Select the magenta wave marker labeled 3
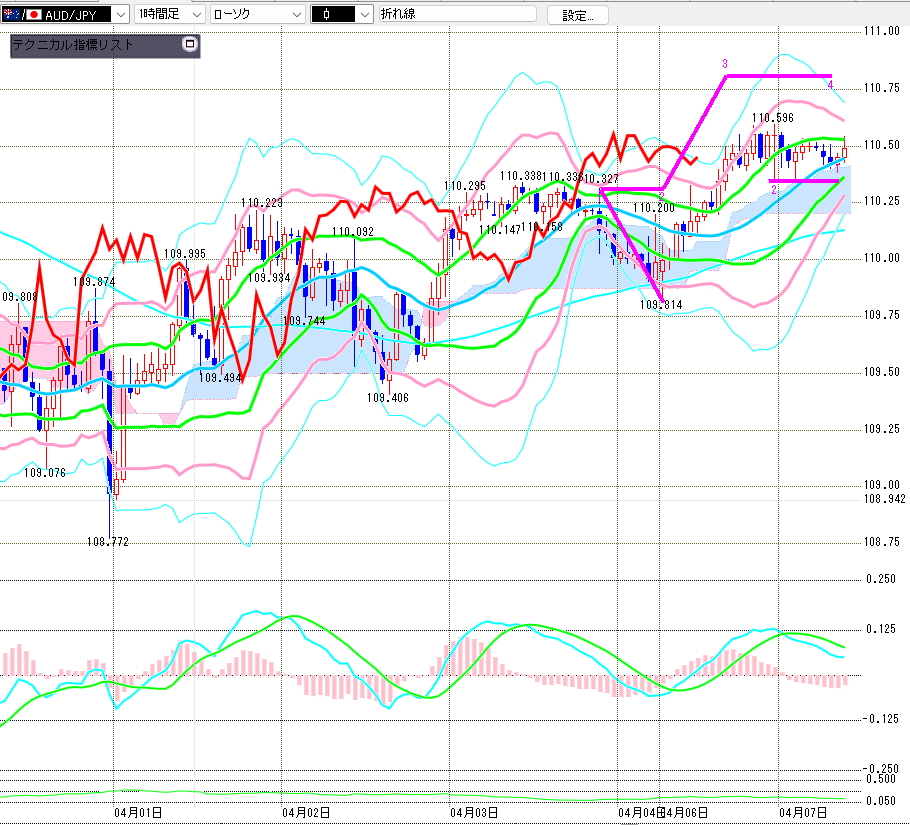Image resolution: width=910 pixels, height=825 pixels. pyautogui.click(x=725, y=64)
